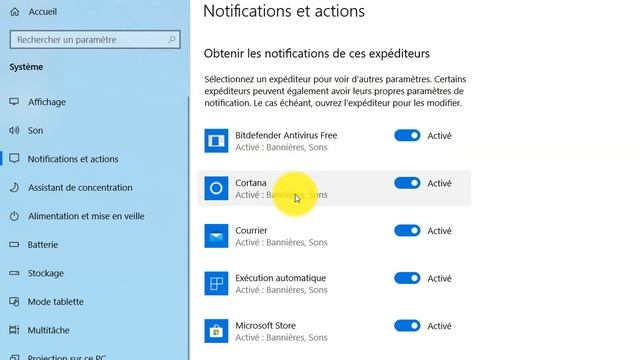The image size is (640, 360).
Task: Click the Notifications et actions icon
Action: pos(14,158)
